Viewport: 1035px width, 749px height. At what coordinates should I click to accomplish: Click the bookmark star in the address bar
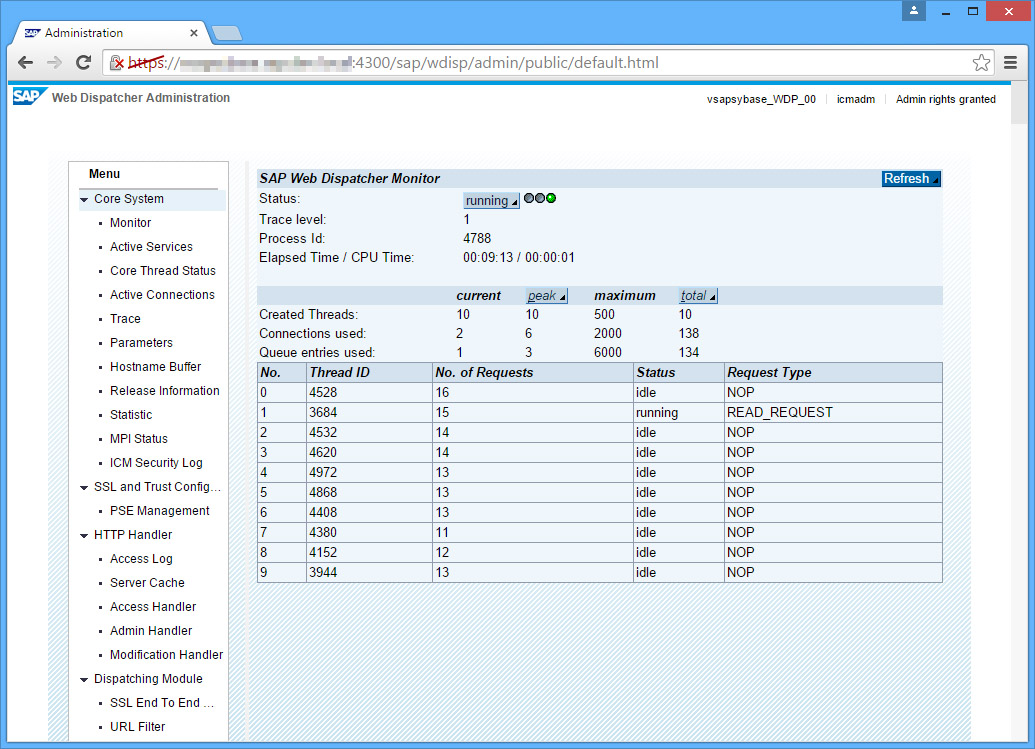click(x=981, y=62)
